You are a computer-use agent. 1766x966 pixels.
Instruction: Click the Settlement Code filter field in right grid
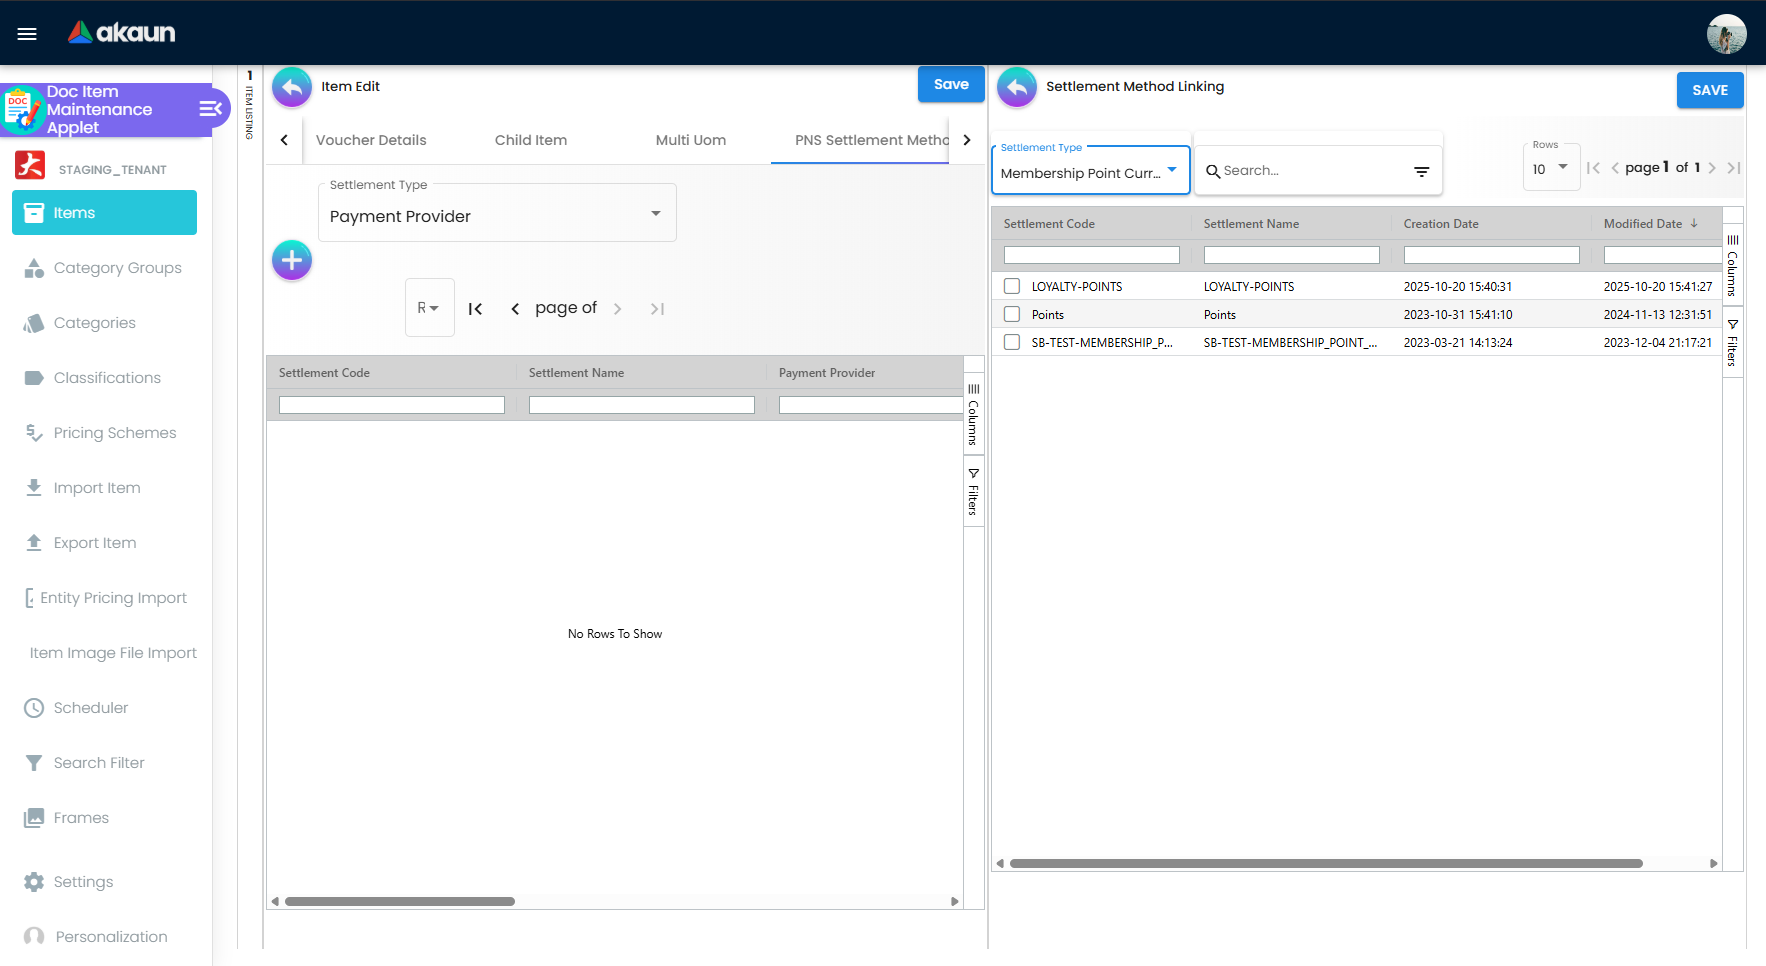(x=1091, y=256)
